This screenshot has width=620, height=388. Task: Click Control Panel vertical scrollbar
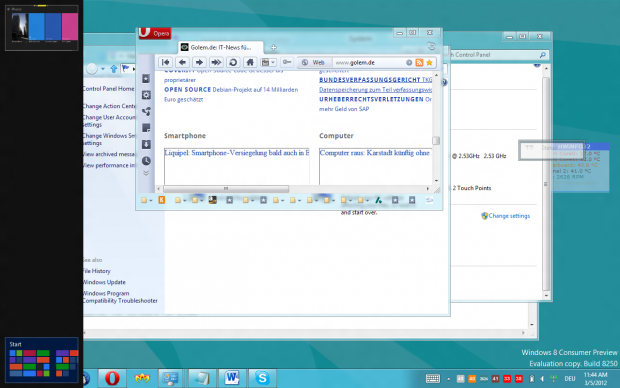point(546,183)
